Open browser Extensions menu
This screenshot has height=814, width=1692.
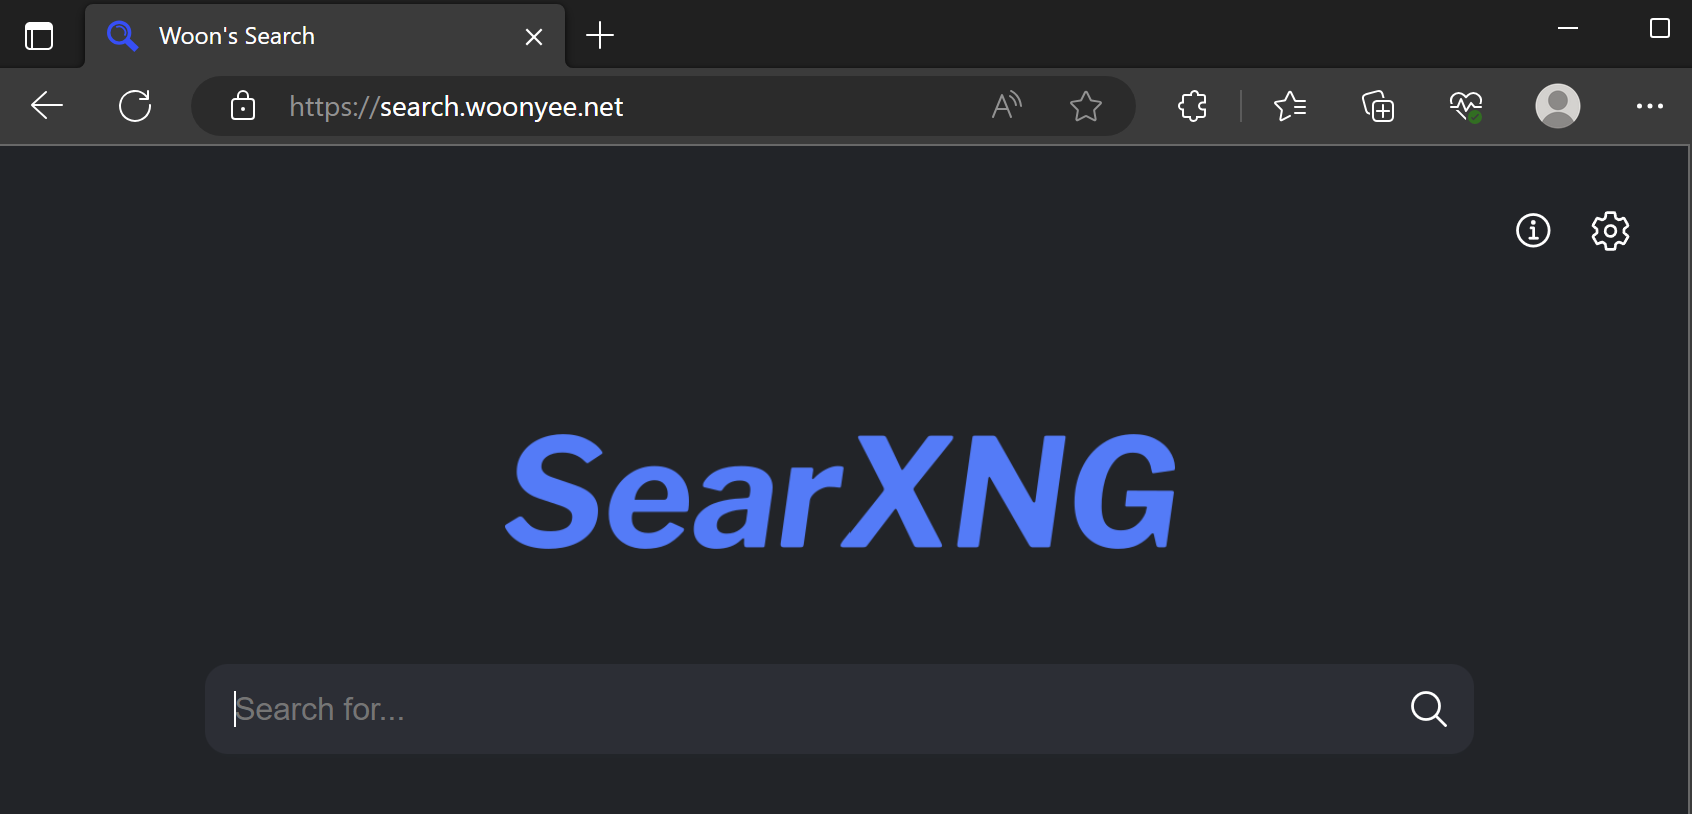pos(1192,106)
